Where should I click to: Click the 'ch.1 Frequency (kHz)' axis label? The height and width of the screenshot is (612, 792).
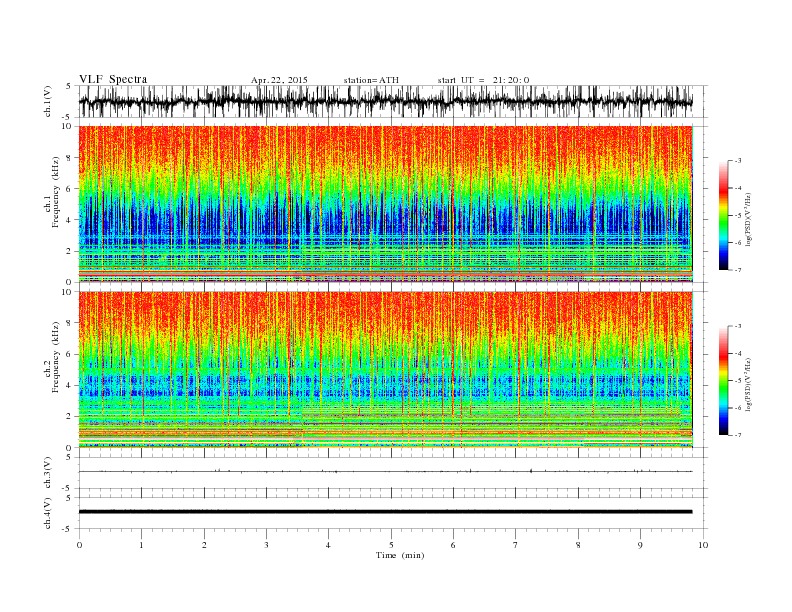tap(52, 192)
